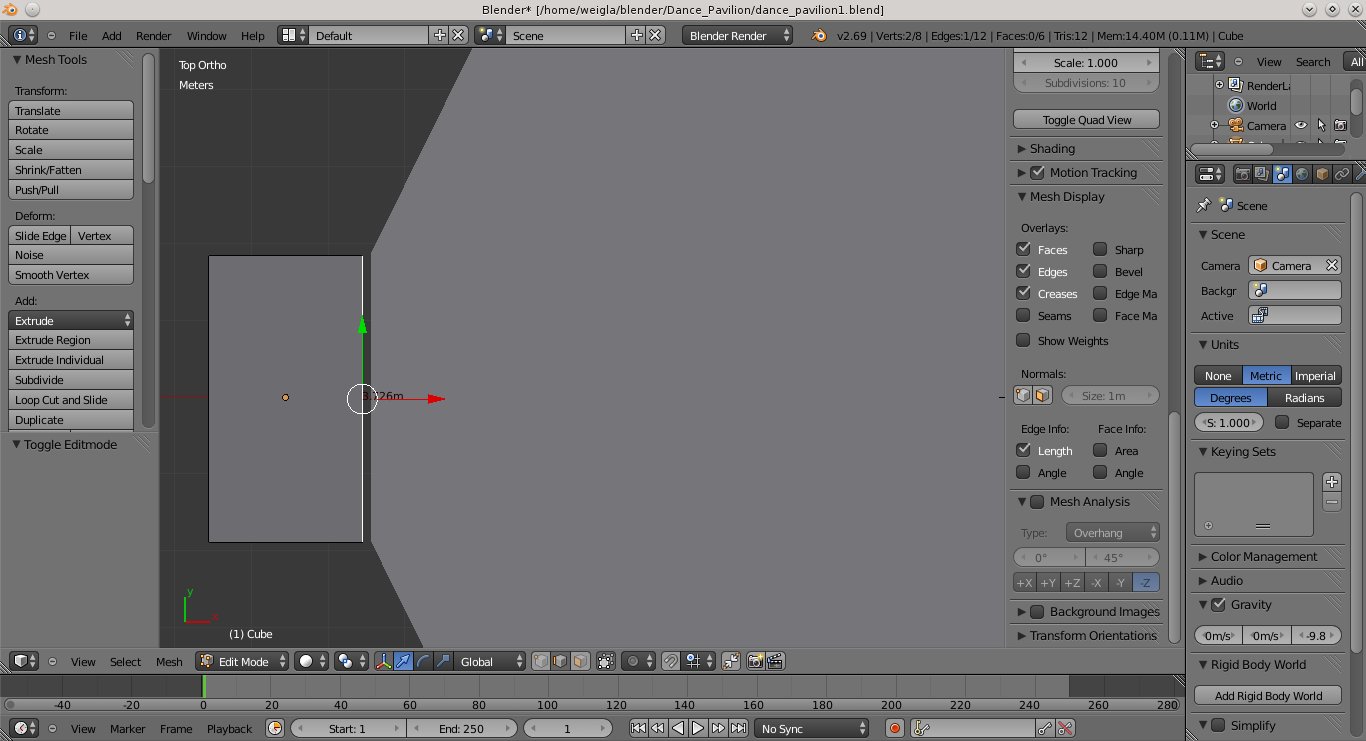Click the background color swatch in Scene panel
Image resolution: width=1366 pixels, height=741 pixels.
(1294, 290)
